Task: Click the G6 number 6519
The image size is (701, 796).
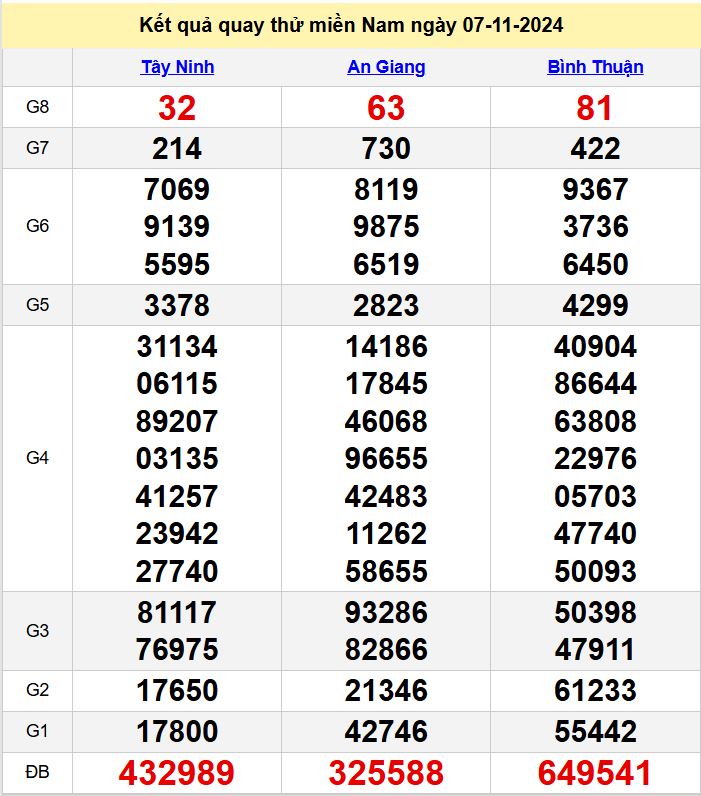Action: [386, 264]
